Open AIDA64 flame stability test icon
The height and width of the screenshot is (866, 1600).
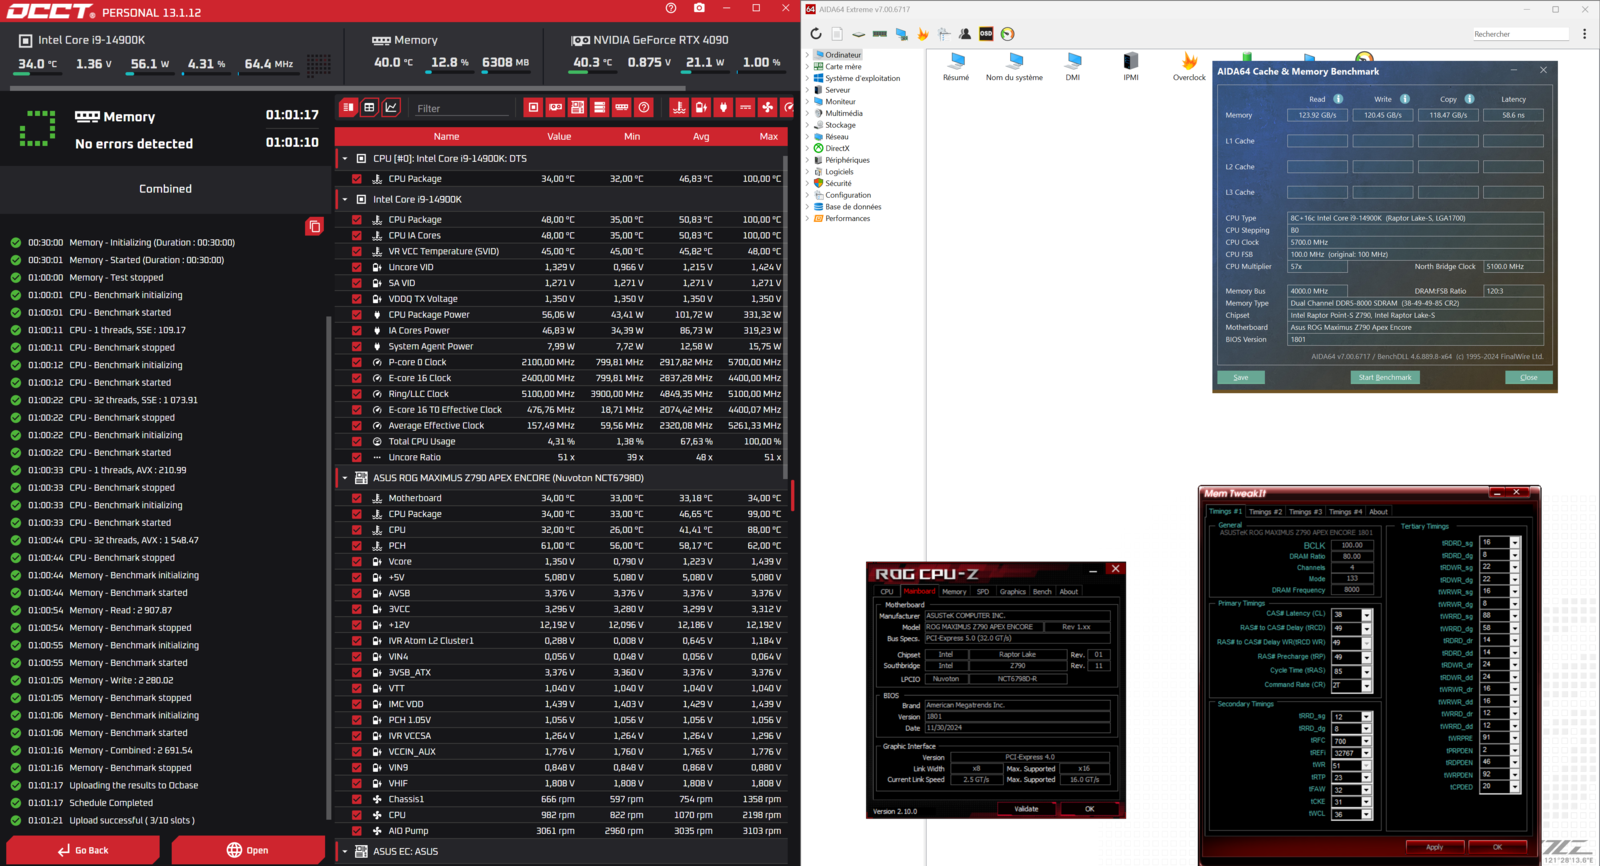click(923, 34)
